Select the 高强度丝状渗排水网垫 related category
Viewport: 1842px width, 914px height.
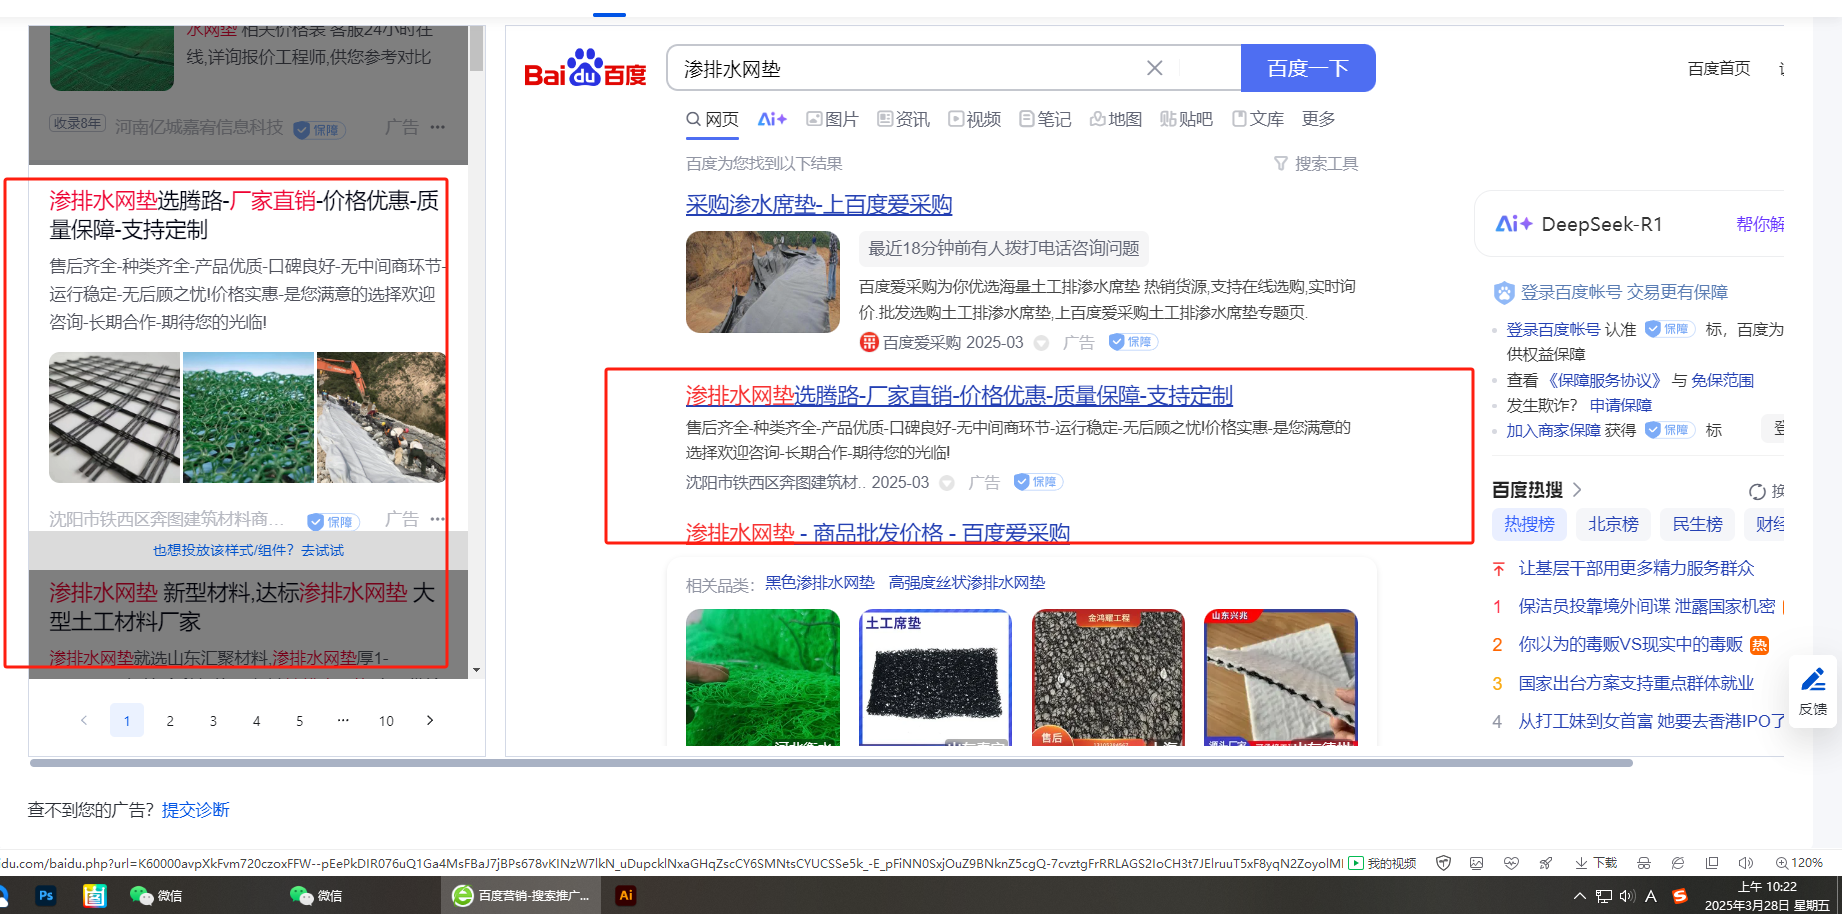967,582
